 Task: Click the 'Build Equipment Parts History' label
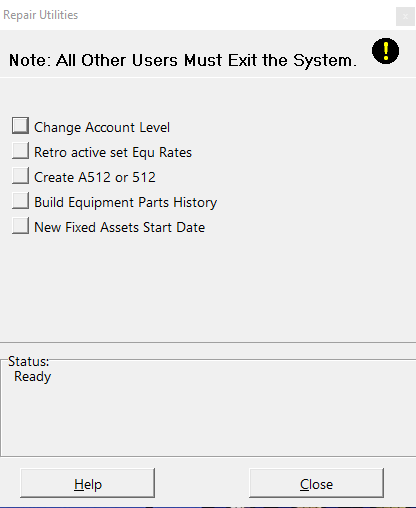(126, 202)
